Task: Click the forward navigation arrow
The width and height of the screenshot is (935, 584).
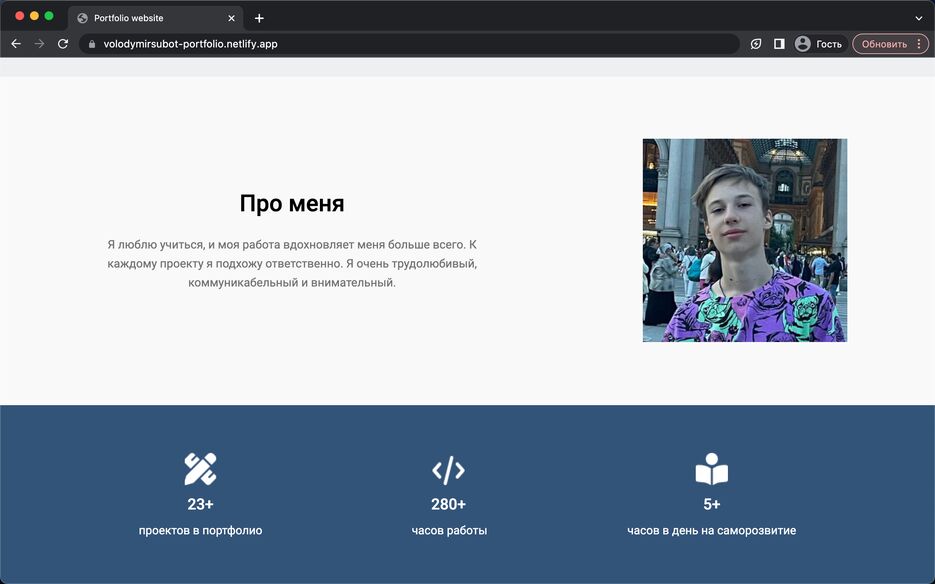Action: click(x=40, y=43)
